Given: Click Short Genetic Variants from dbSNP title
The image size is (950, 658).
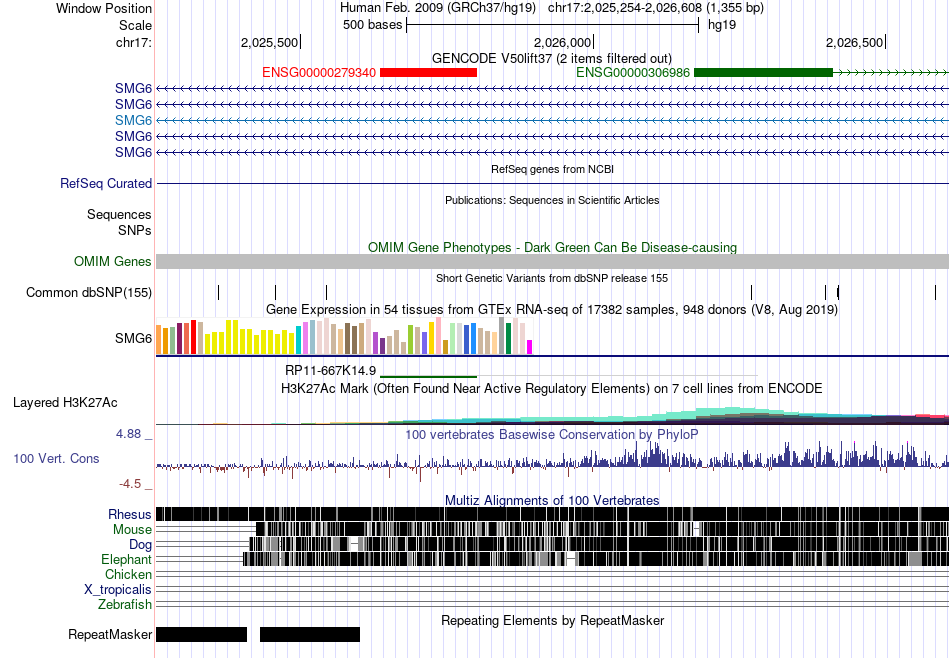Looking at the screenshot, I should point(552,278).
